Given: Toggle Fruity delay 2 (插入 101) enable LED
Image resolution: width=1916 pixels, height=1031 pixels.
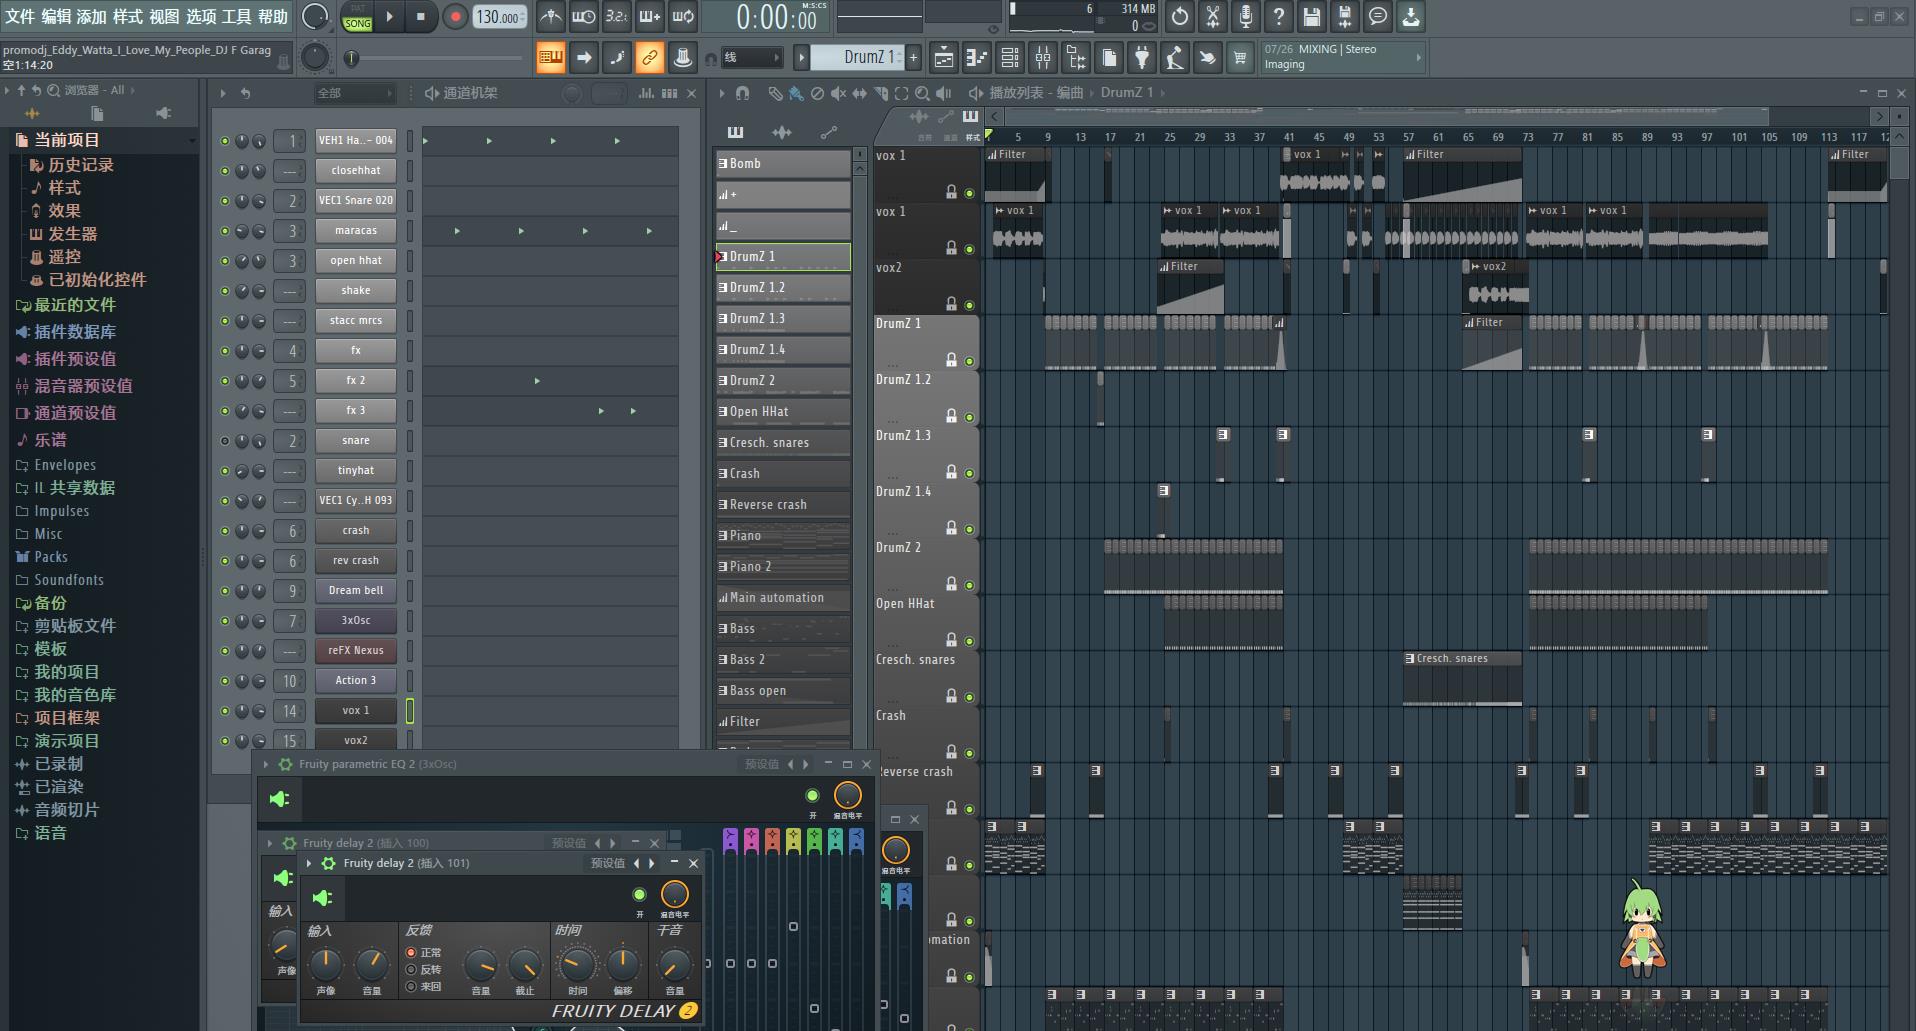Looking at the screenshot, I should pos(639,894).
